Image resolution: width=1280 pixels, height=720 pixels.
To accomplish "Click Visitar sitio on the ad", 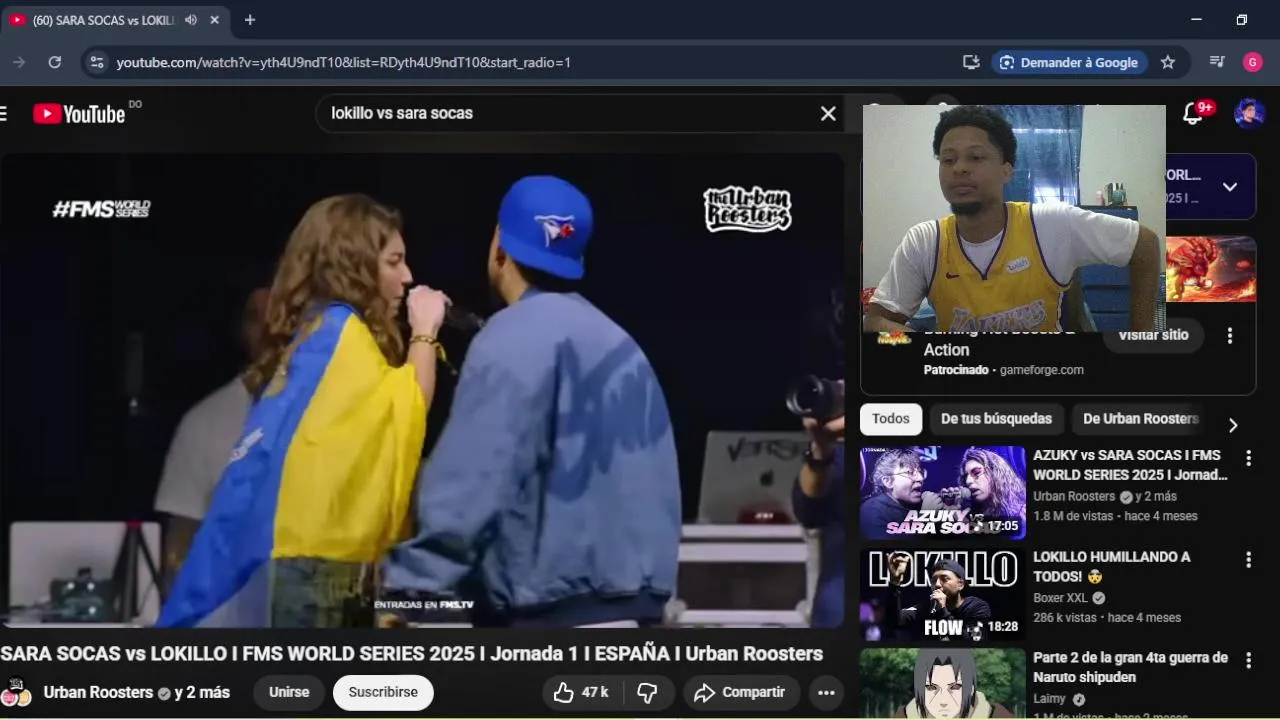I will [x=1154, y=335].
